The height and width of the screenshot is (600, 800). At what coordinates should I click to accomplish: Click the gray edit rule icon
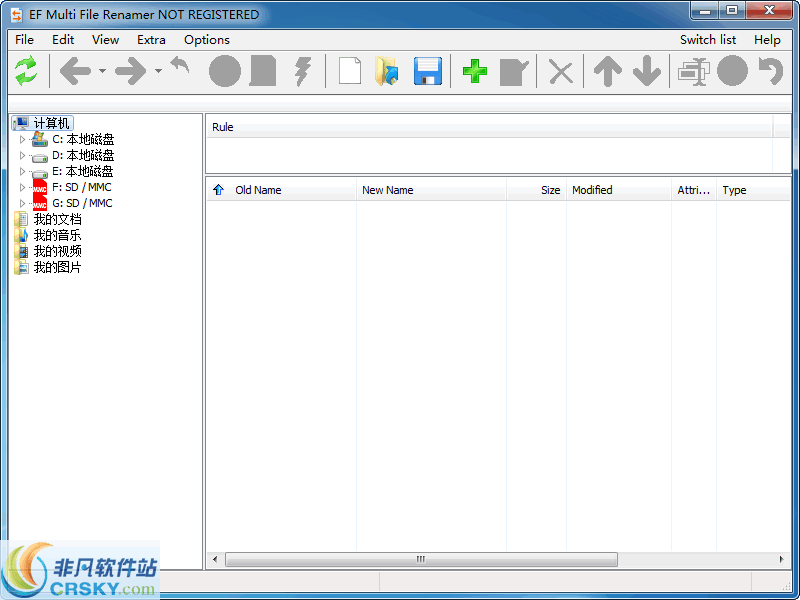[x=514, y=72]
